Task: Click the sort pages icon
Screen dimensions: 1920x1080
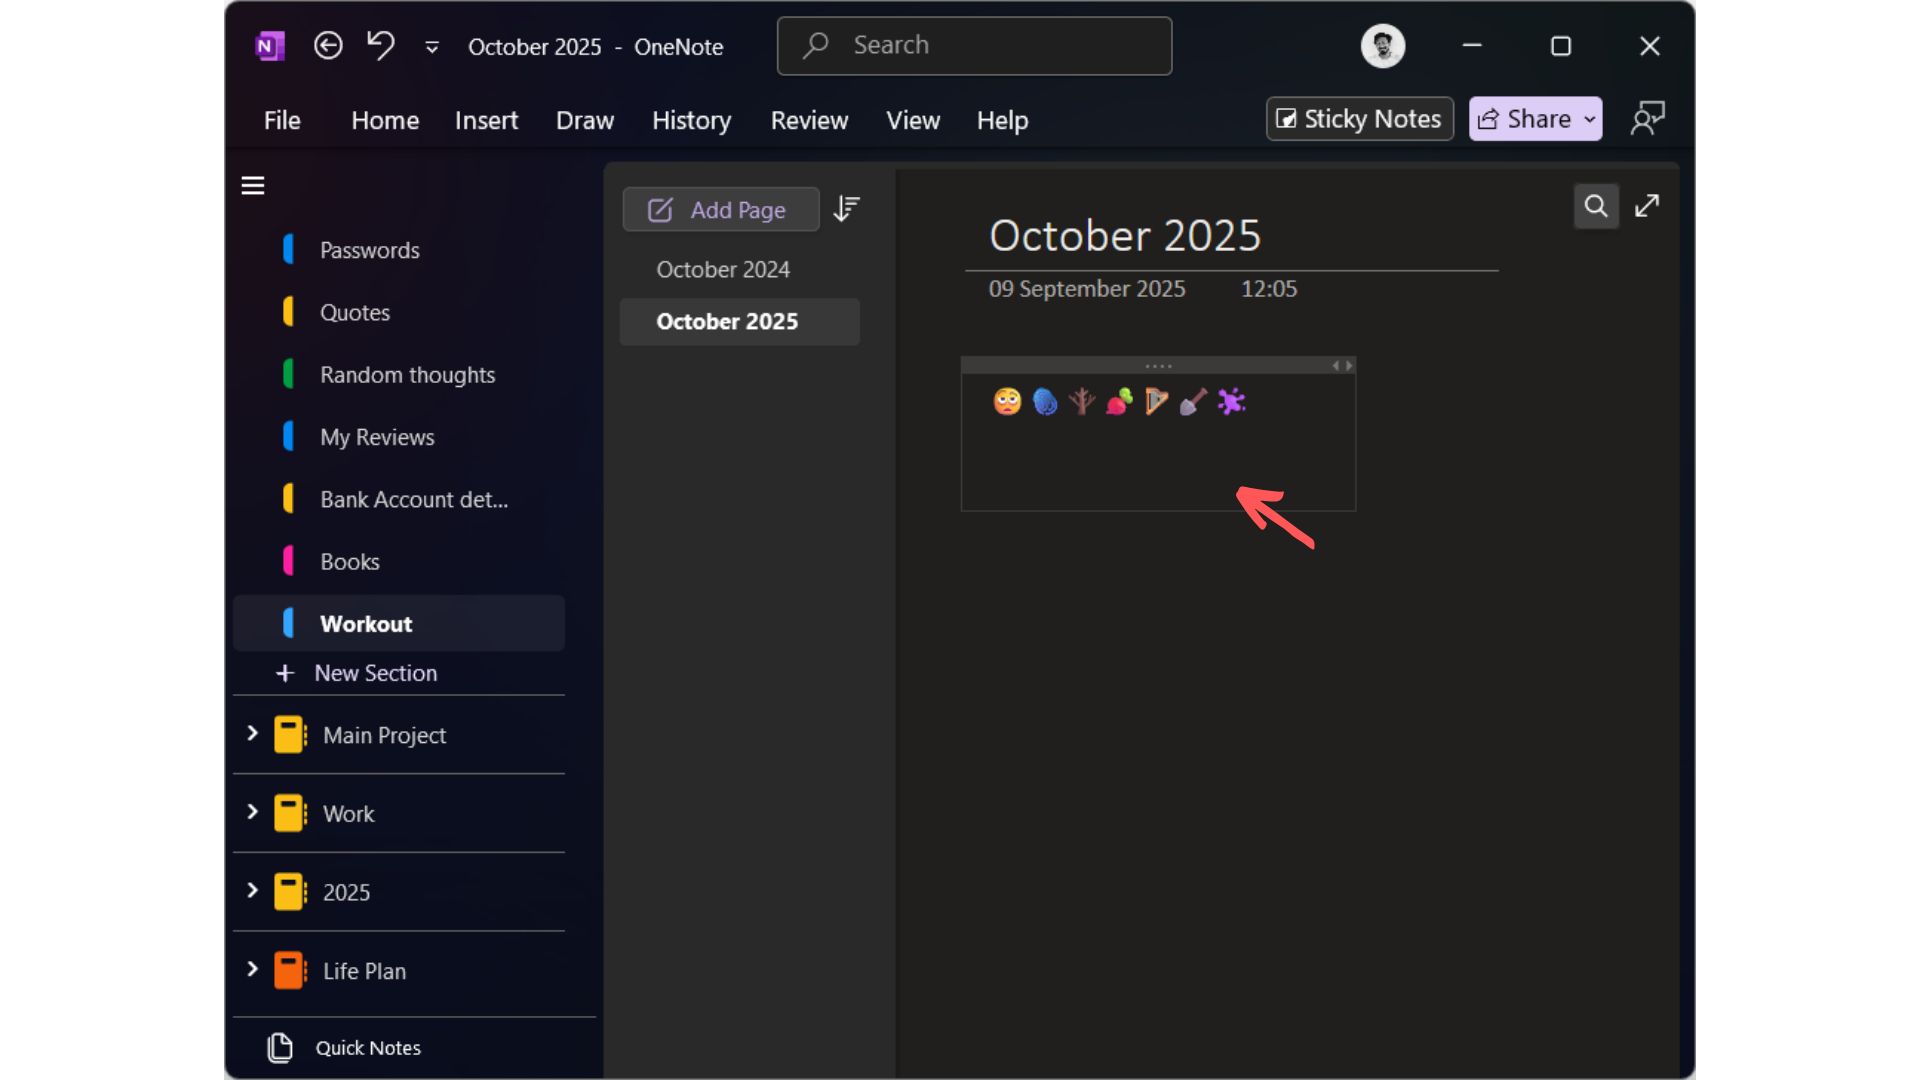Action: click(847, 208)
